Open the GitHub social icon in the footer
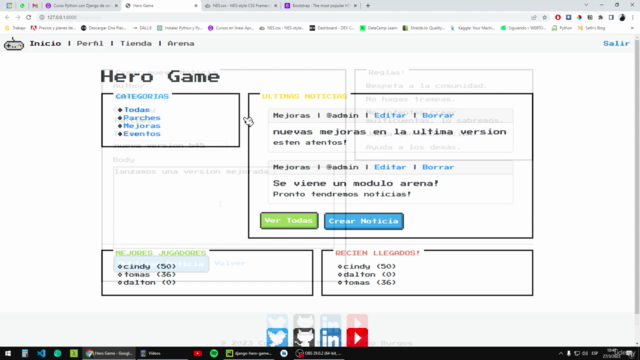The image size is (640, 360). click(x=304, y=338)
